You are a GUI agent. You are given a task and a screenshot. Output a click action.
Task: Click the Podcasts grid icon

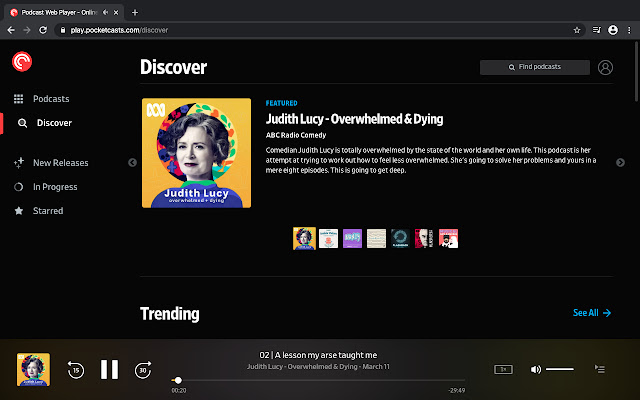coord(18,99)
